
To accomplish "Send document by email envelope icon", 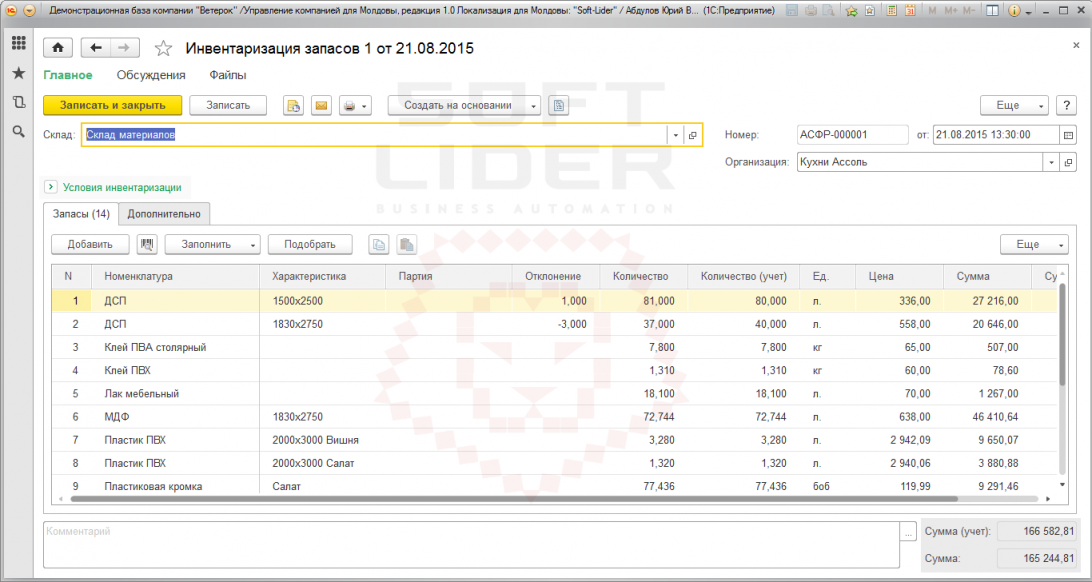I will [x=321, y=106].
